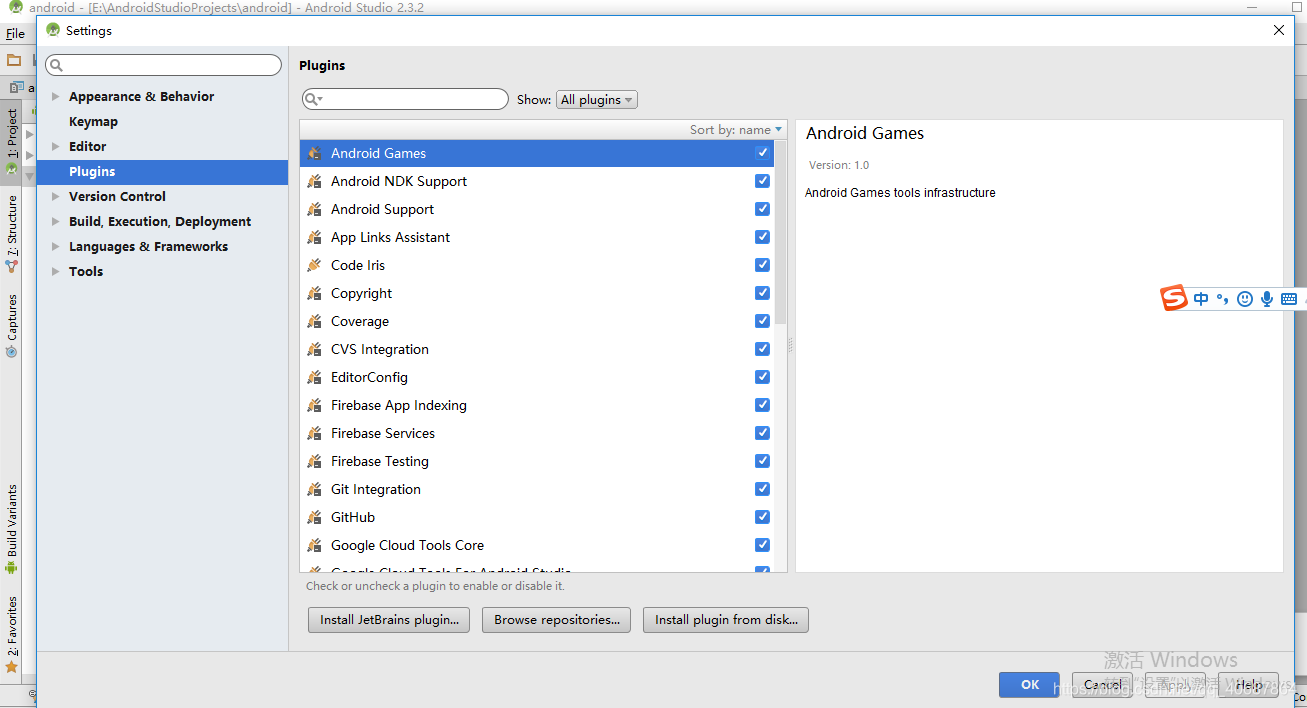Select the Keymap settings item
This screenshot has width=1307, height=708.
(93, 122)
